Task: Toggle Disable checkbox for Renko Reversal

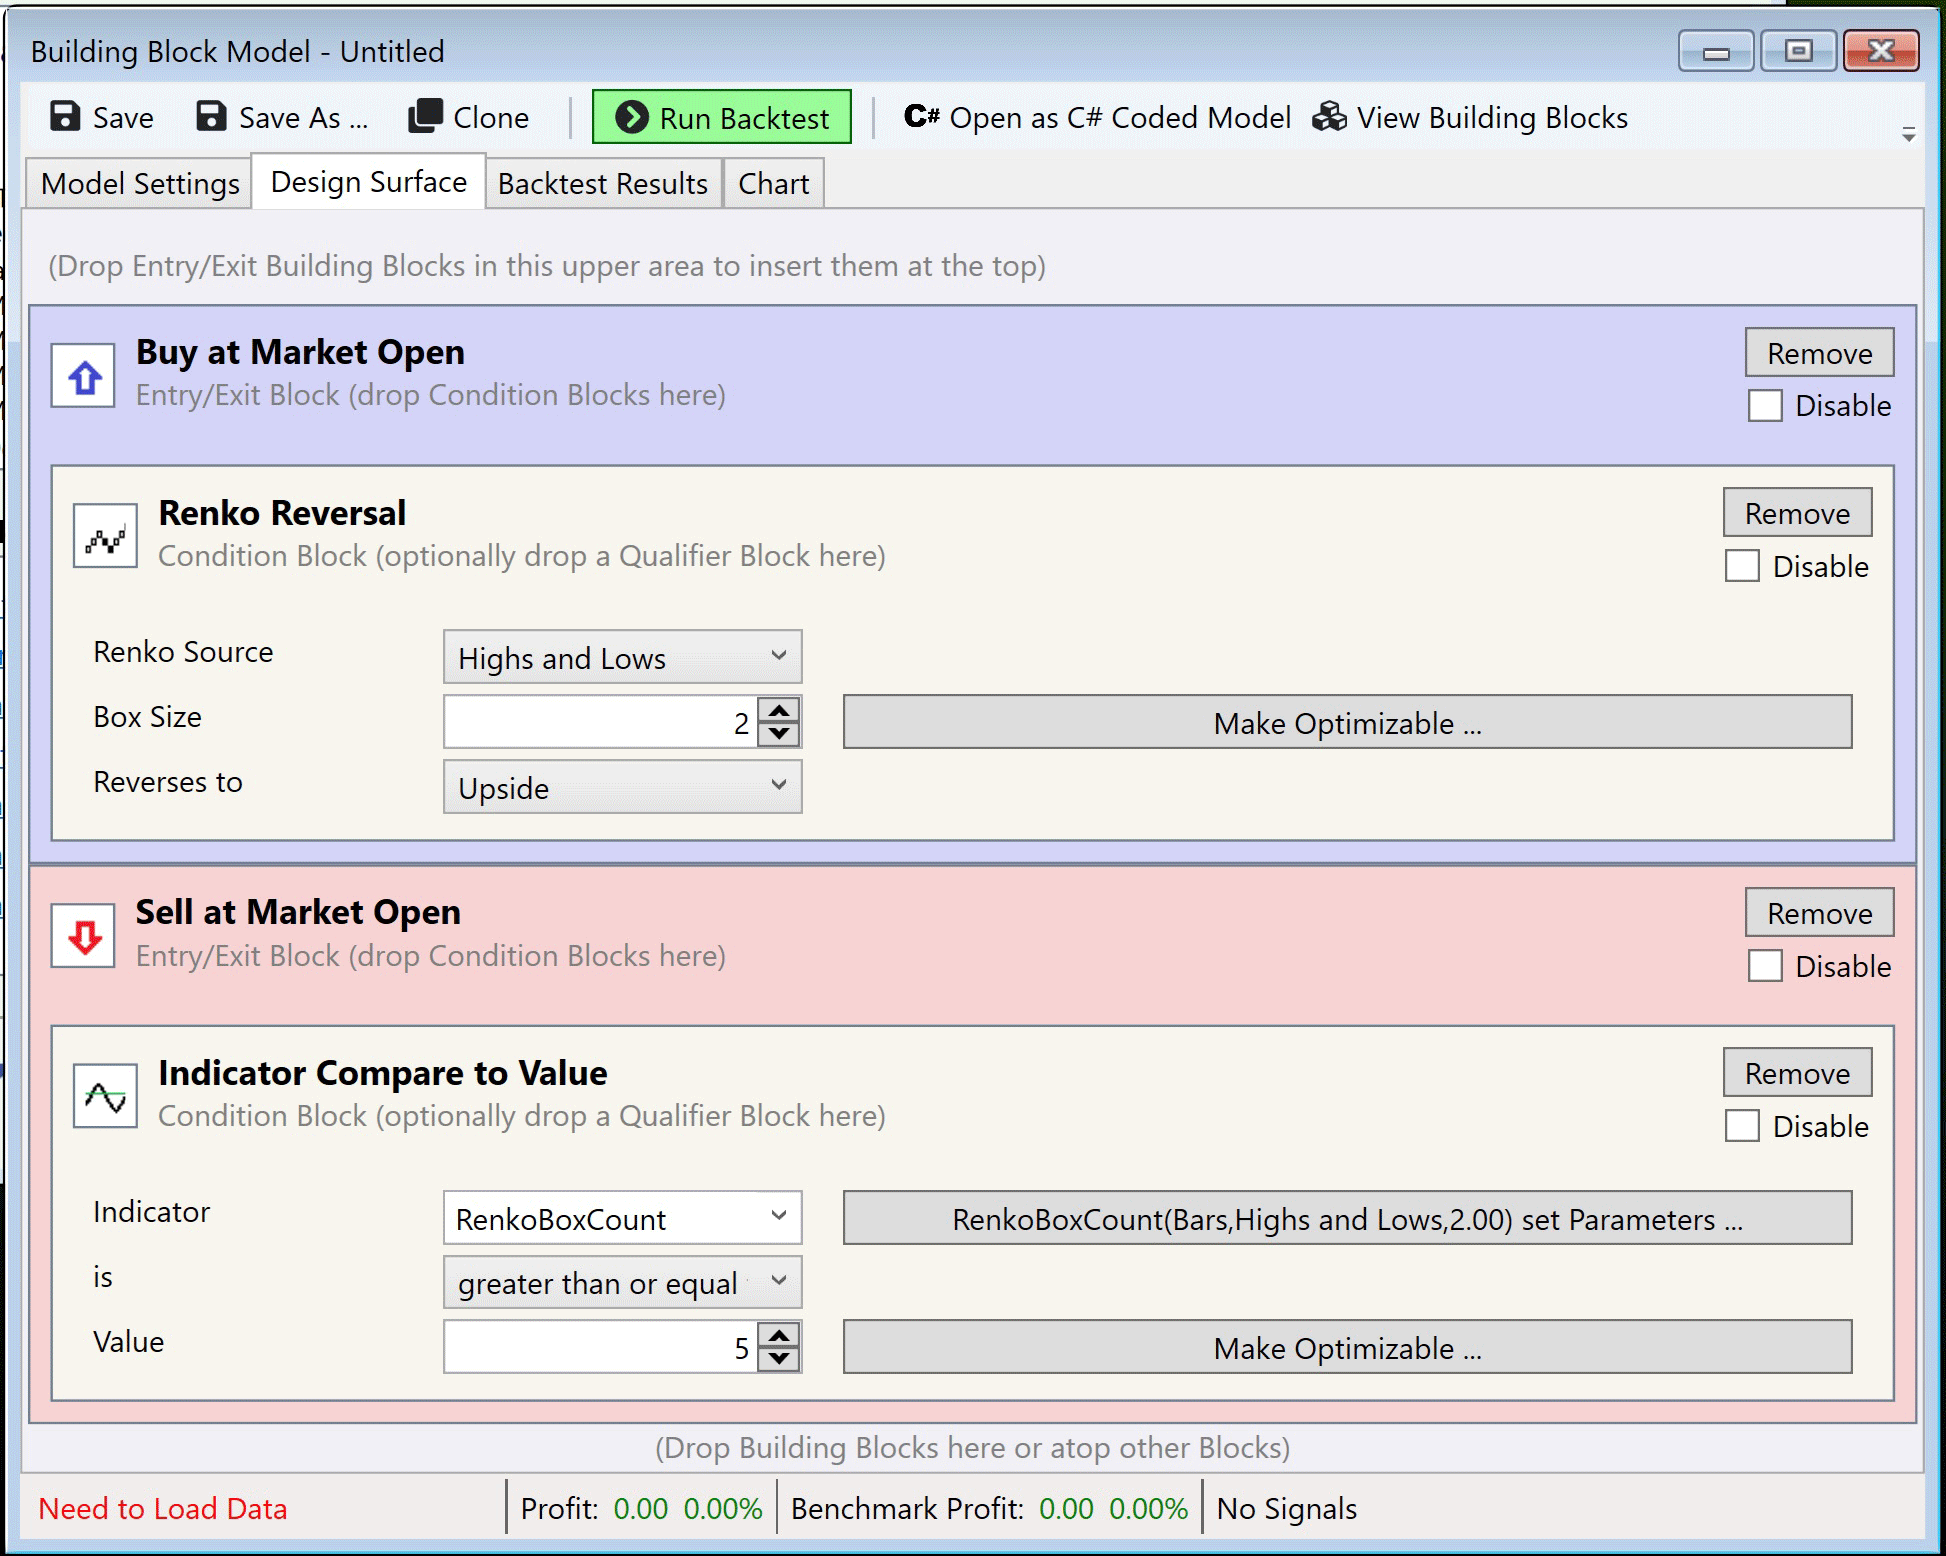Action: [1742, 566]
